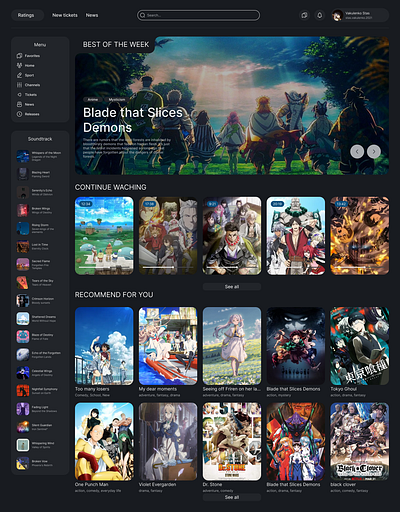400x512 pixels.
Task: Click the Tickets icon in the sidebar menu
Action: pyautogui.click(x=19, y=95)
